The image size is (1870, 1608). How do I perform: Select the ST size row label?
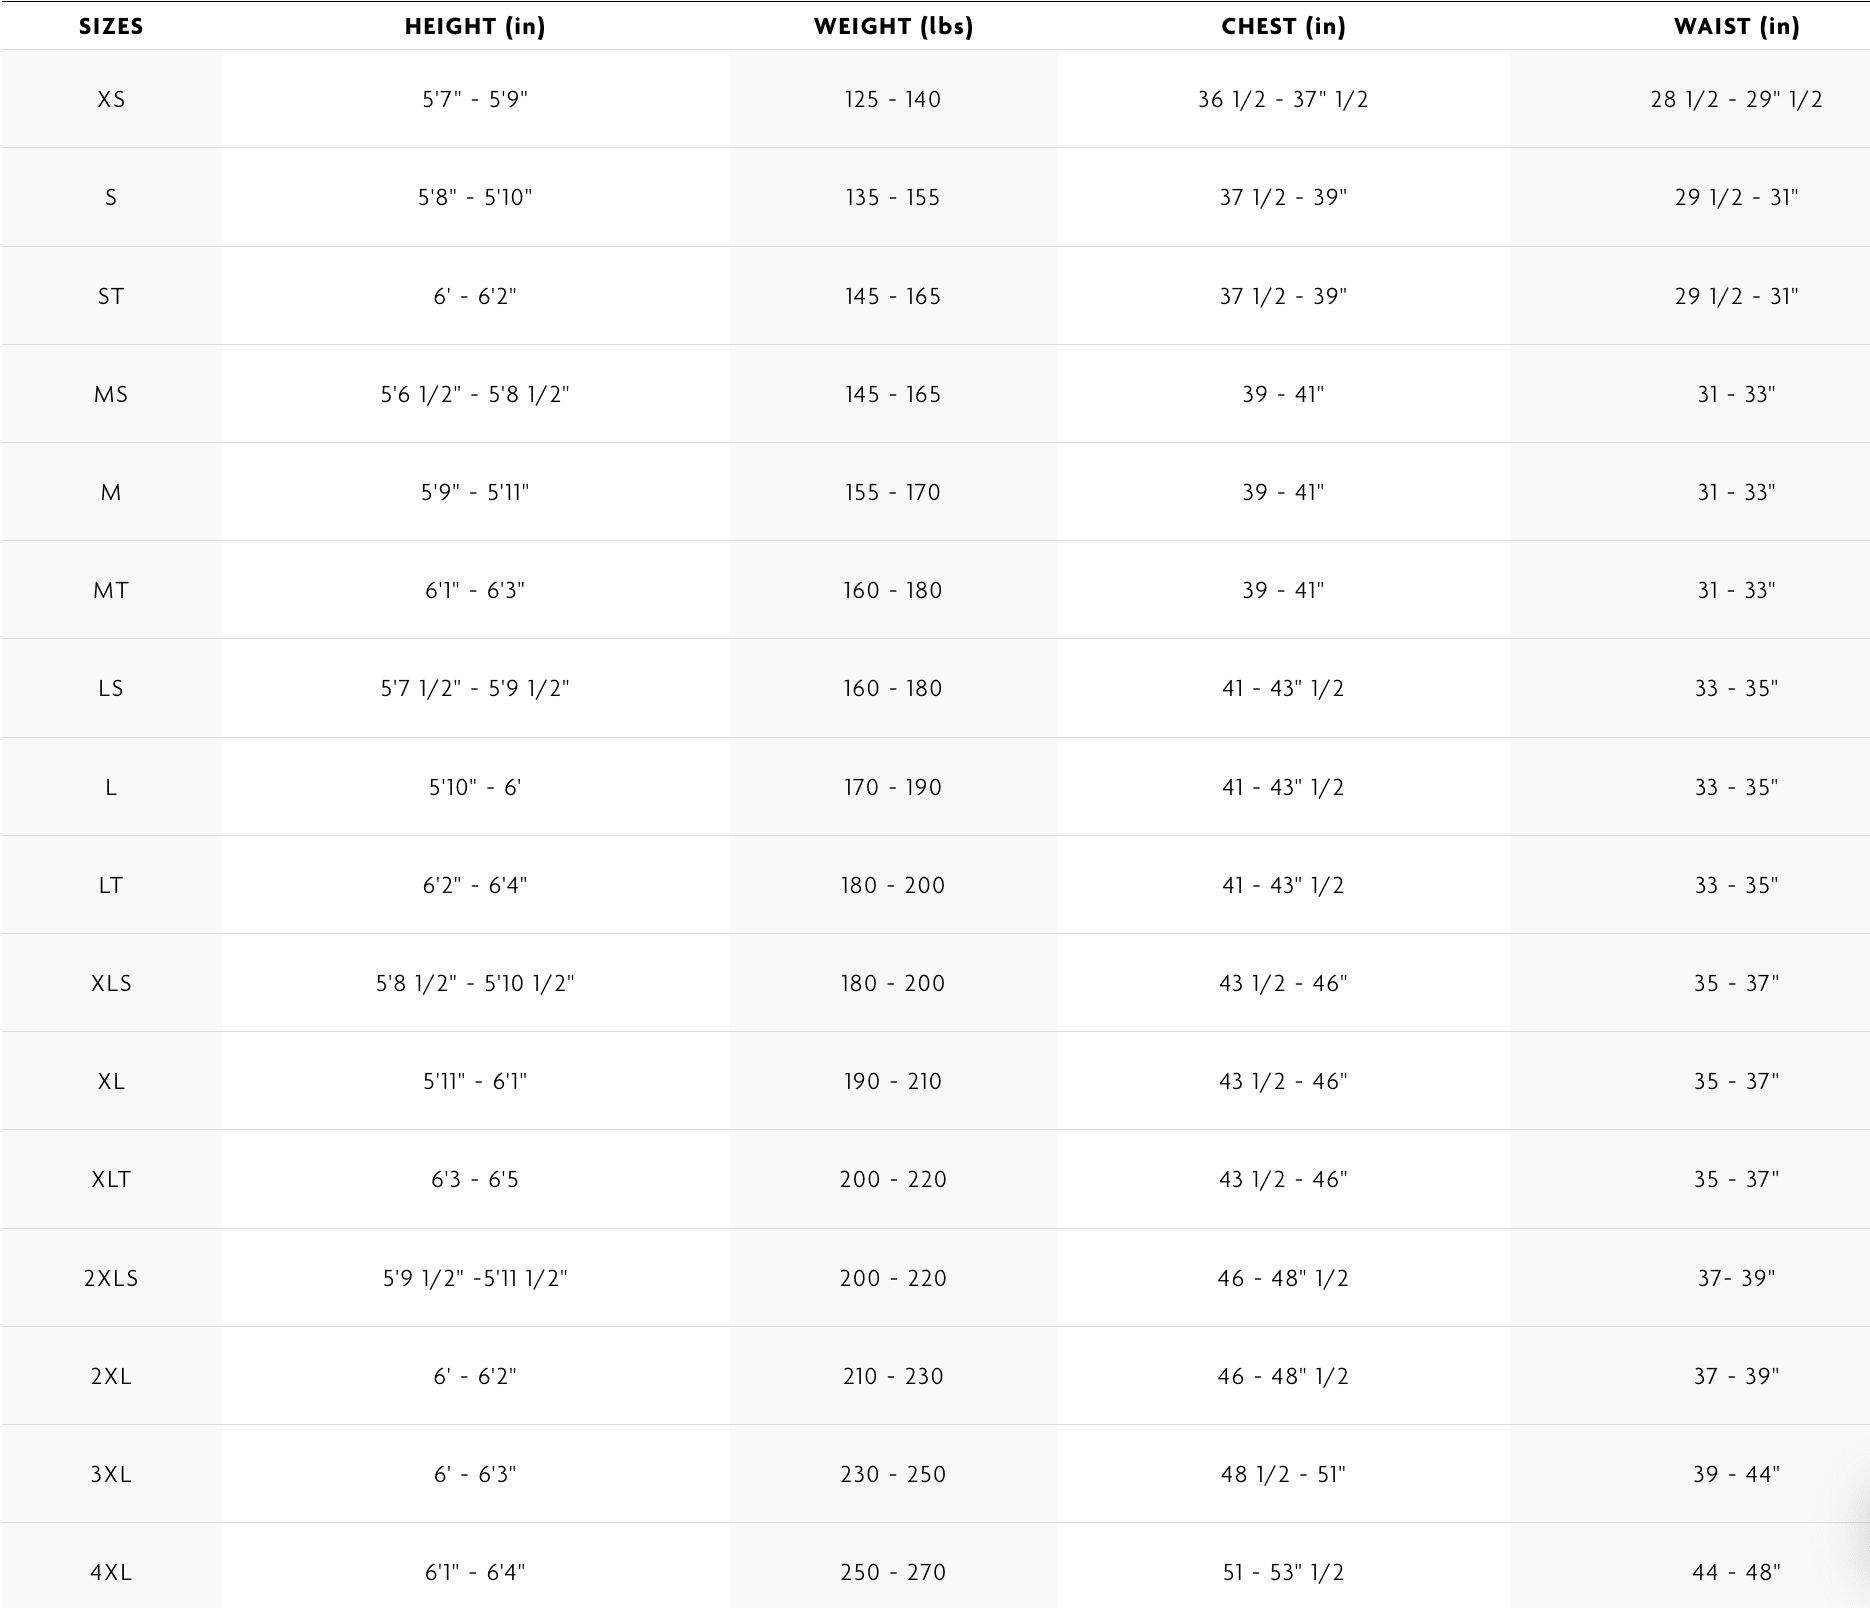(x=111, y=296)
